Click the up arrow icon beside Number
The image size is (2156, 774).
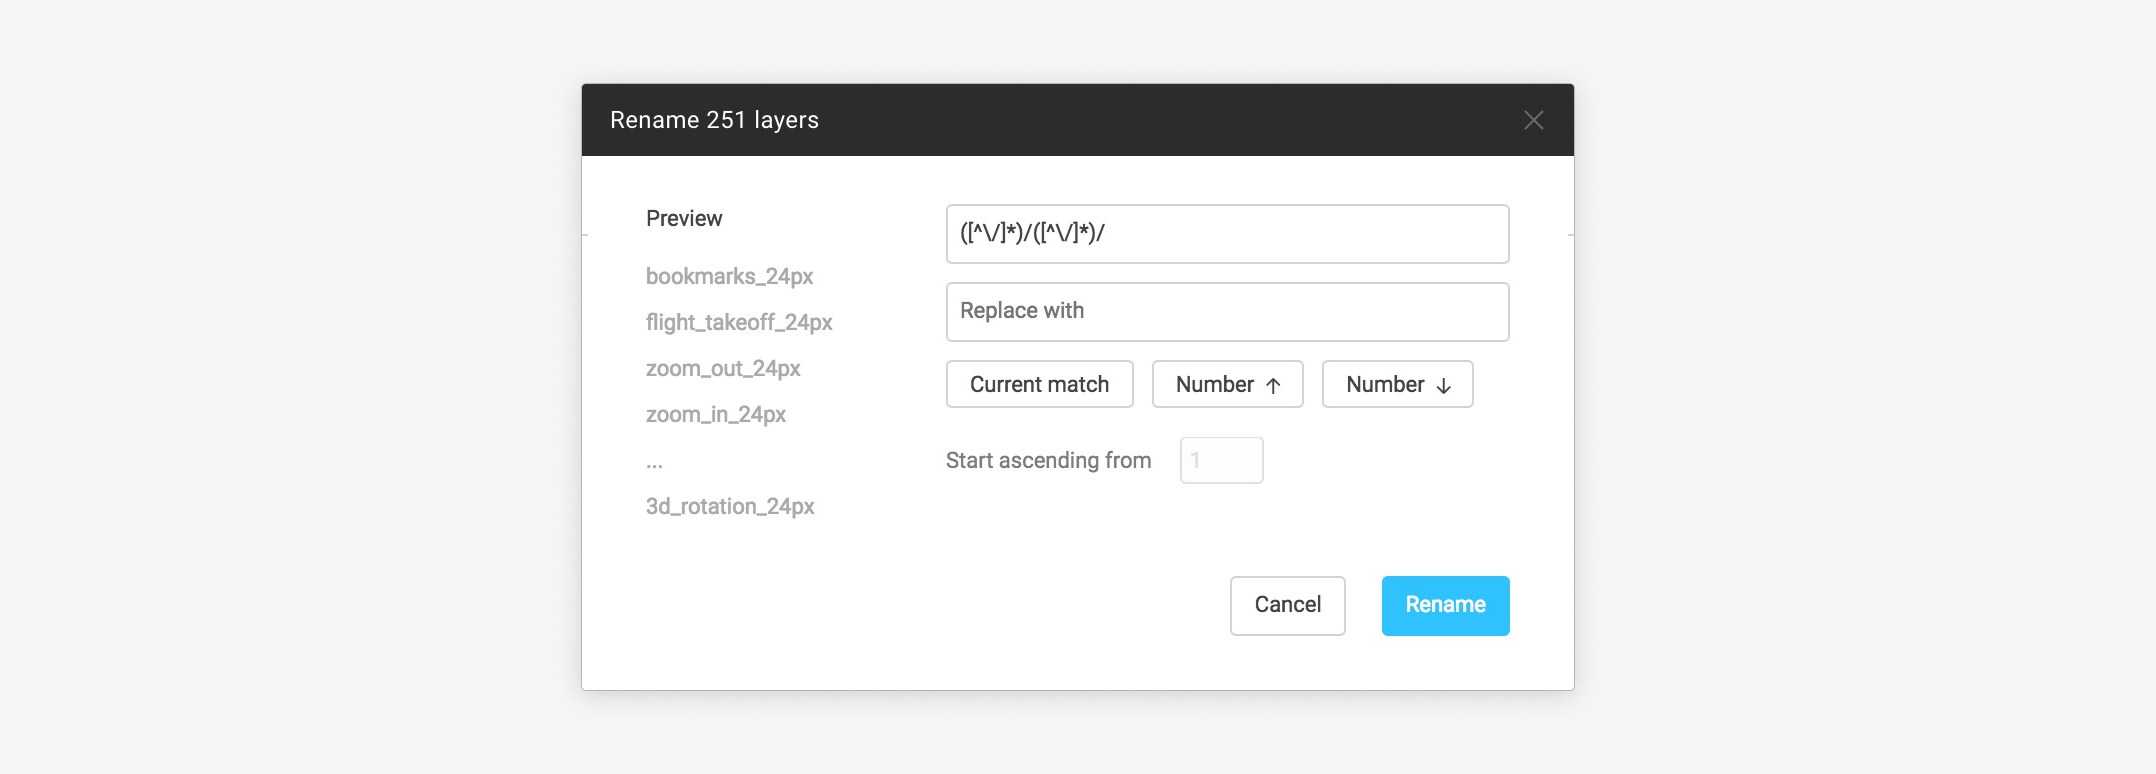point(1273,386)
